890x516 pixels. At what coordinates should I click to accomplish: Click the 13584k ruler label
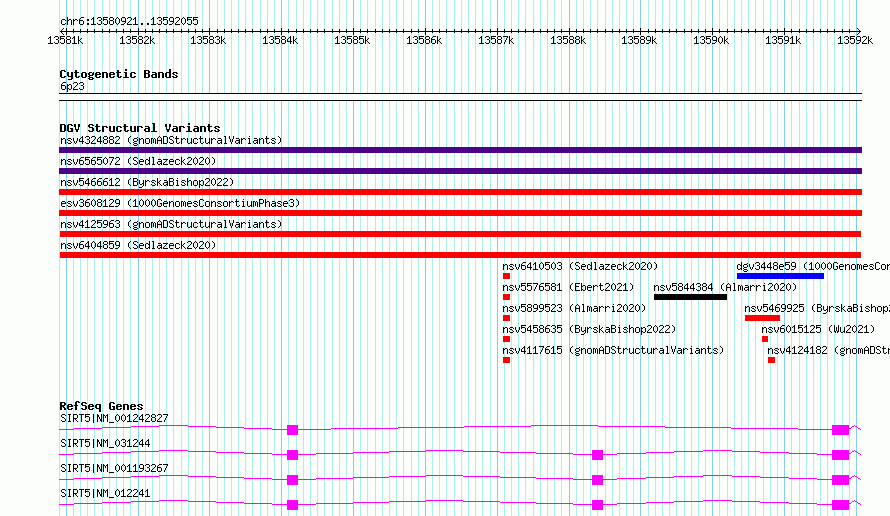280,40
